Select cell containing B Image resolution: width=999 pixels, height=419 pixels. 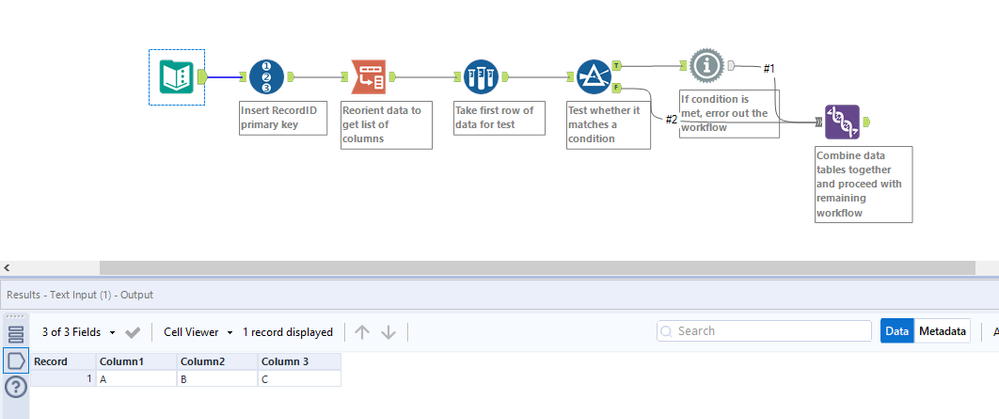click(217, 379)
